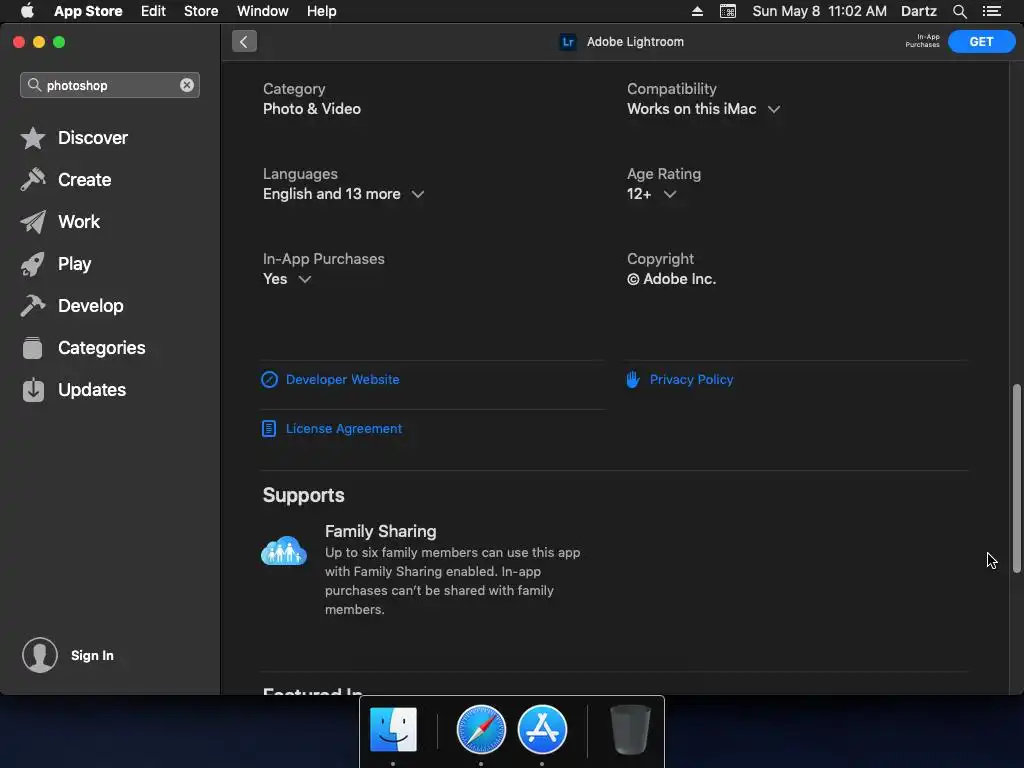Screen dimensions: 1024x768
Task: Click the magnifying glass in search field
Action: 34,85
